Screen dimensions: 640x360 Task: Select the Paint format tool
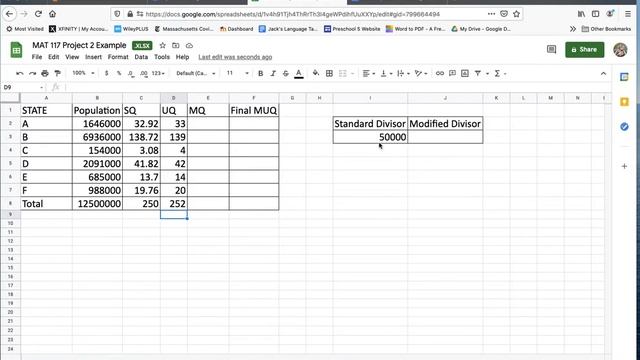point(58,73)
